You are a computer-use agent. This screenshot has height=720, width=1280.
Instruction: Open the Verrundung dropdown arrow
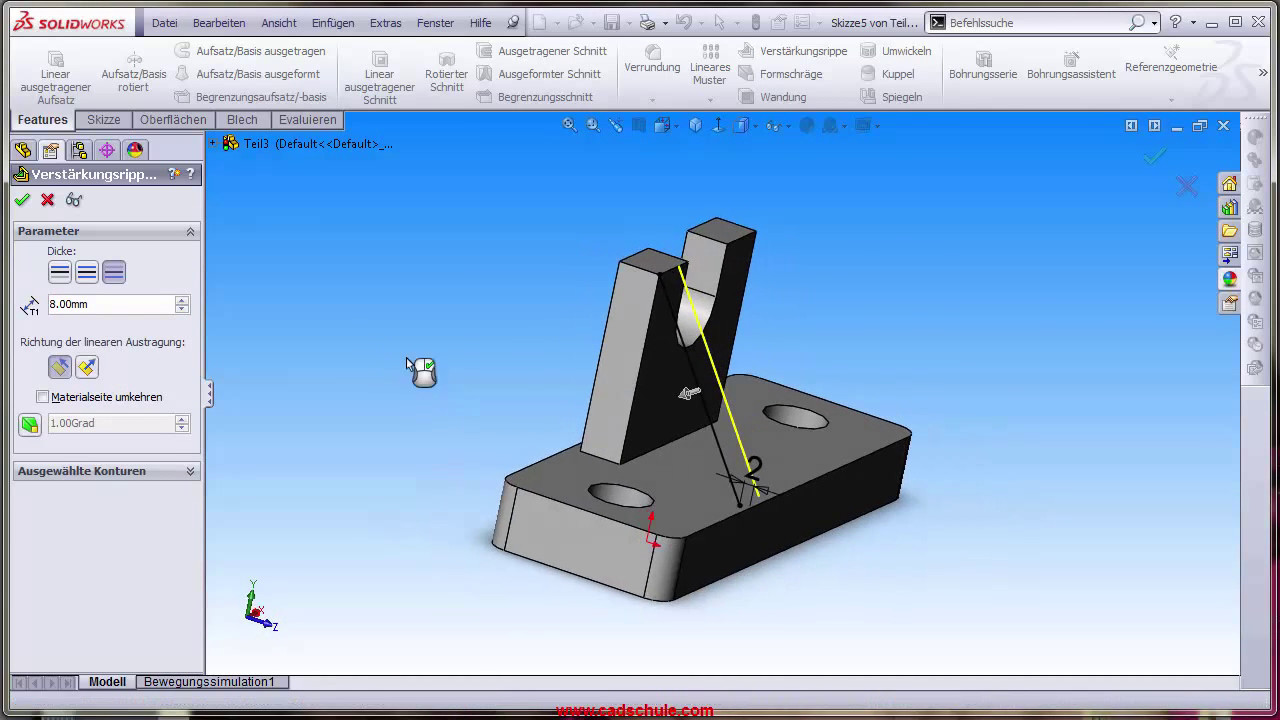click(x=652, y=100)
